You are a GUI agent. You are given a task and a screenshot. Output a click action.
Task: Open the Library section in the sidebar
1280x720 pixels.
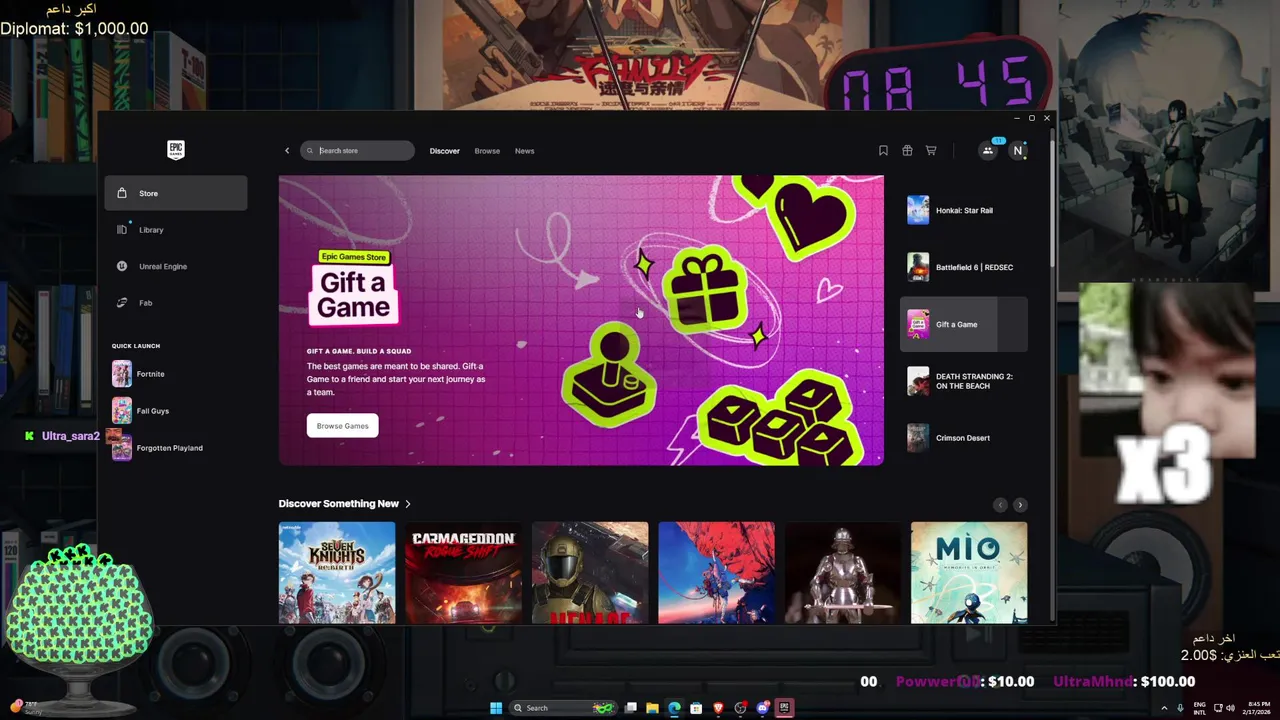176,230
